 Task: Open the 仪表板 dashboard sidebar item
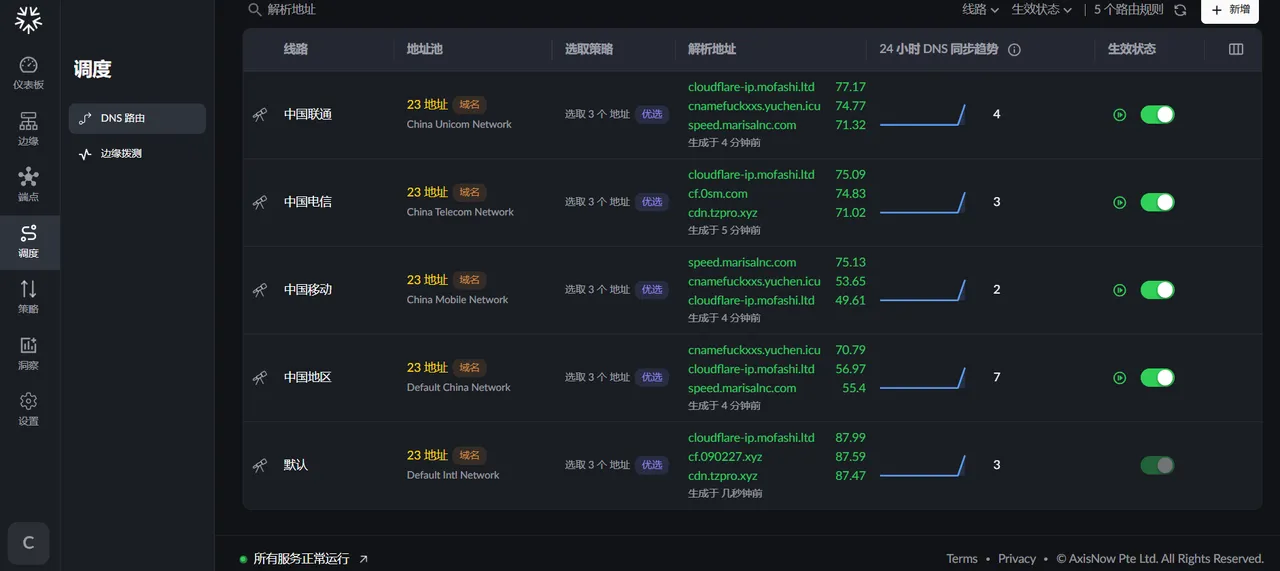pos(29,74)
